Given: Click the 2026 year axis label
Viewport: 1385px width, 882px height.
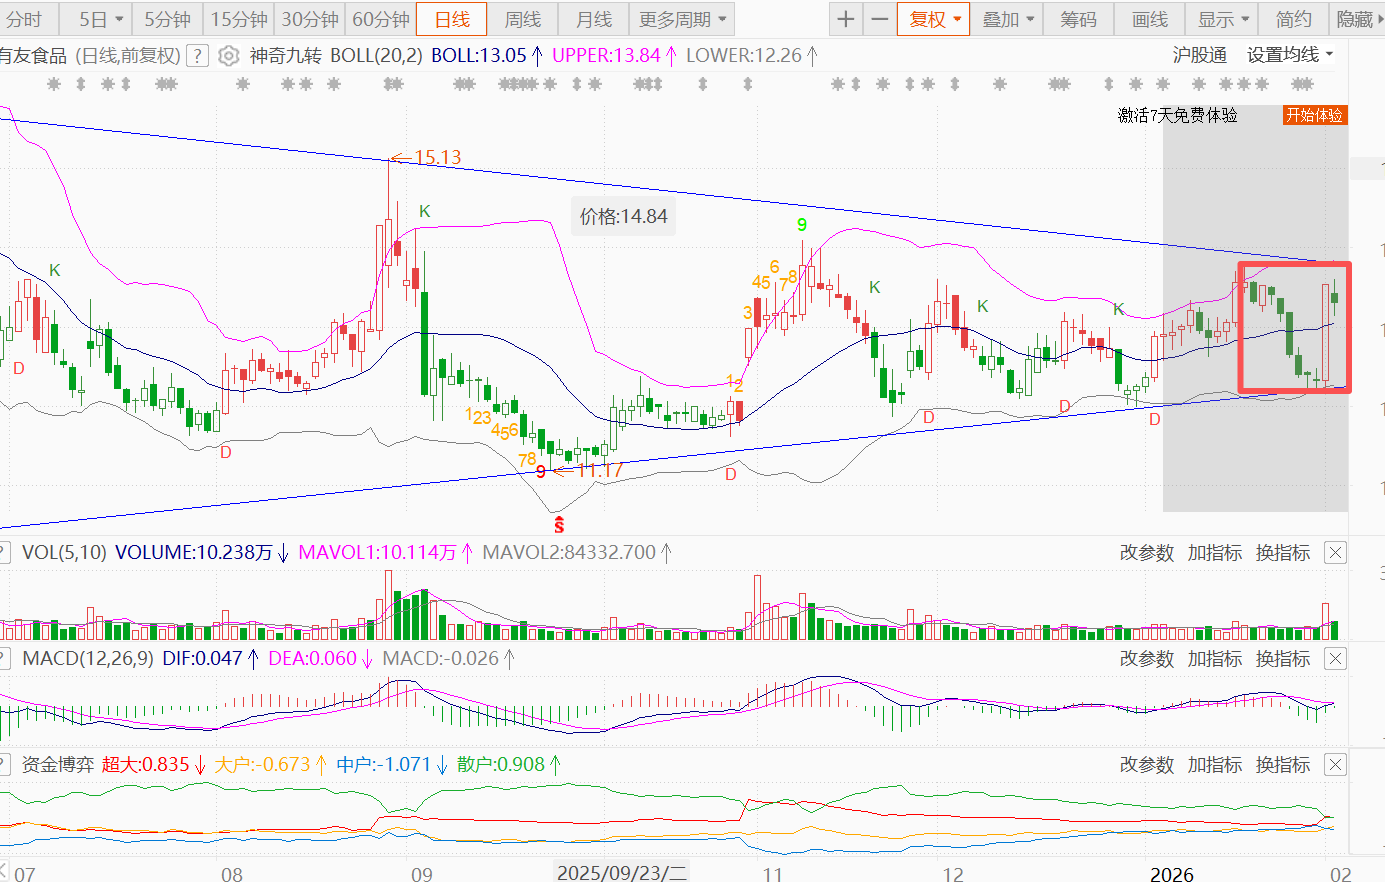Looking at the screenshot, I should (1171, 874).
